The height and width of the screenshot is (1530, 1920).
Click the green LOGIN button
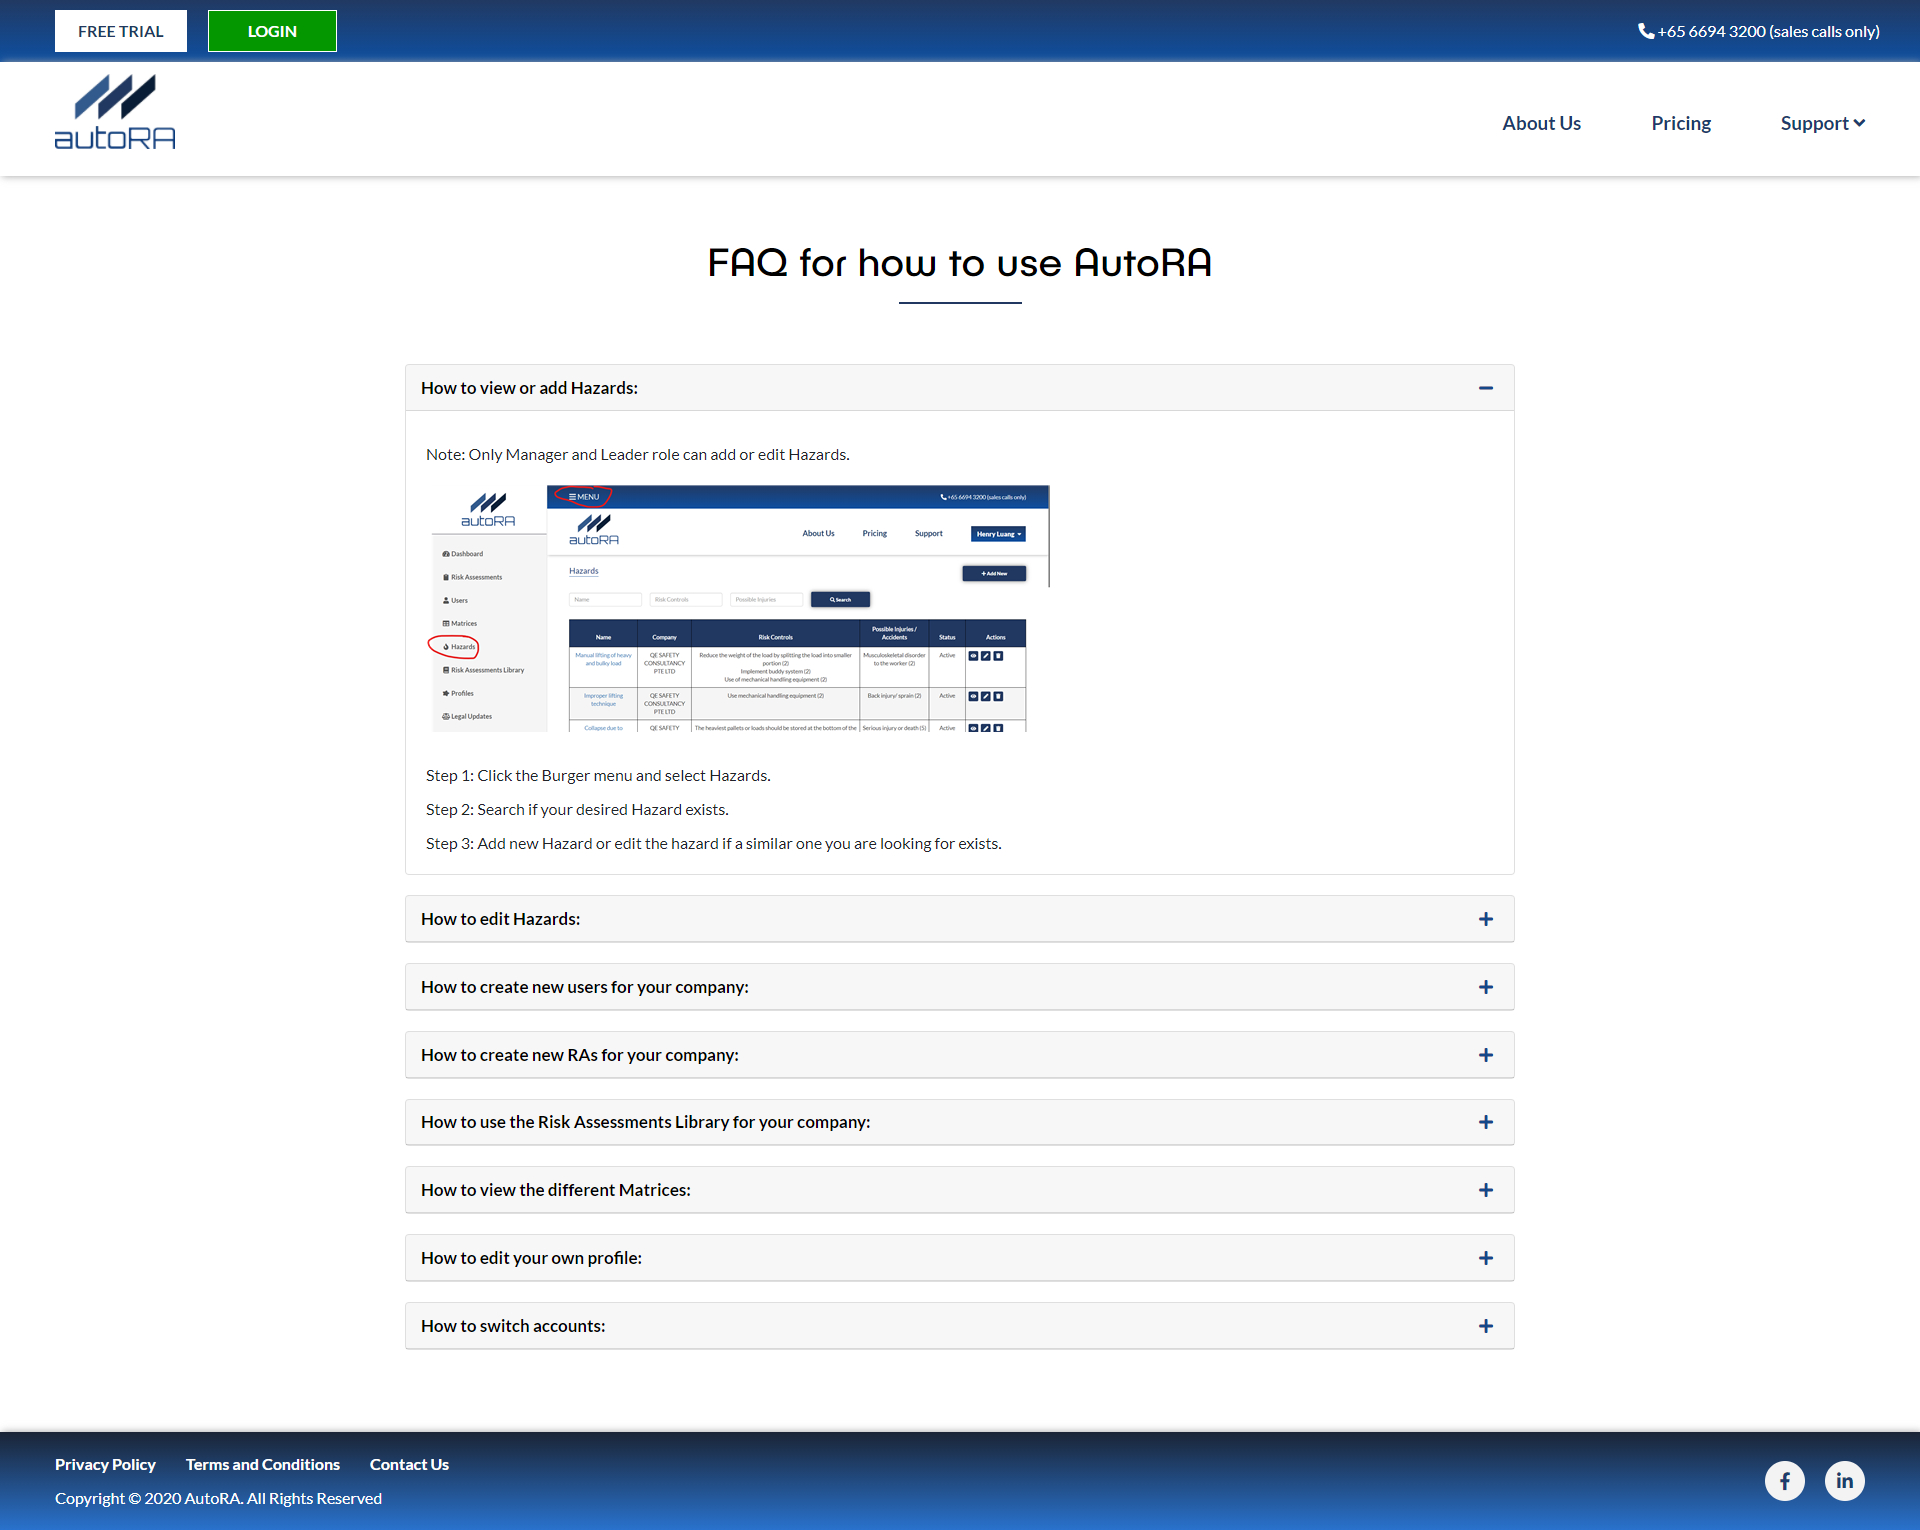point(272,31)
